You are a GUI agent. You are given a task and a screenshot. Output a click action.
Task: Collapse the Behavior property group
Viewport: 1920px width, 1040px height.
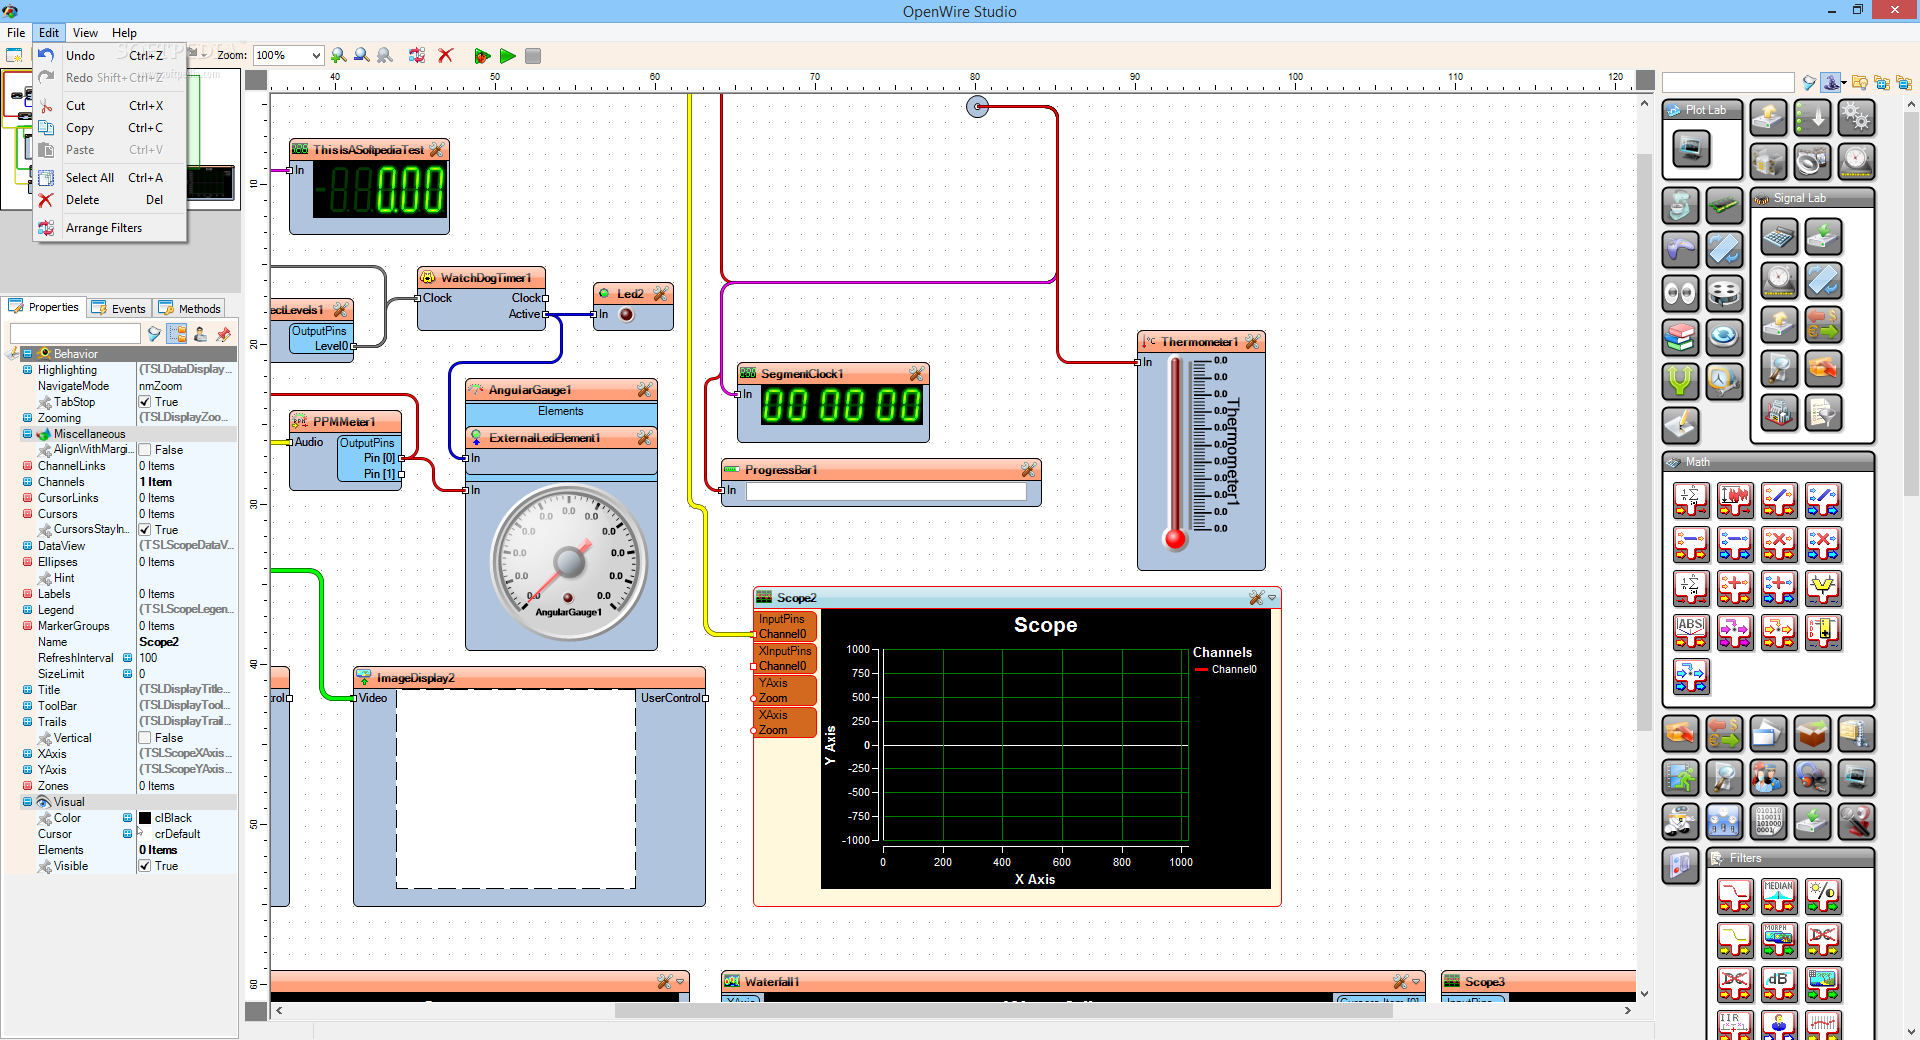point(28,354)
